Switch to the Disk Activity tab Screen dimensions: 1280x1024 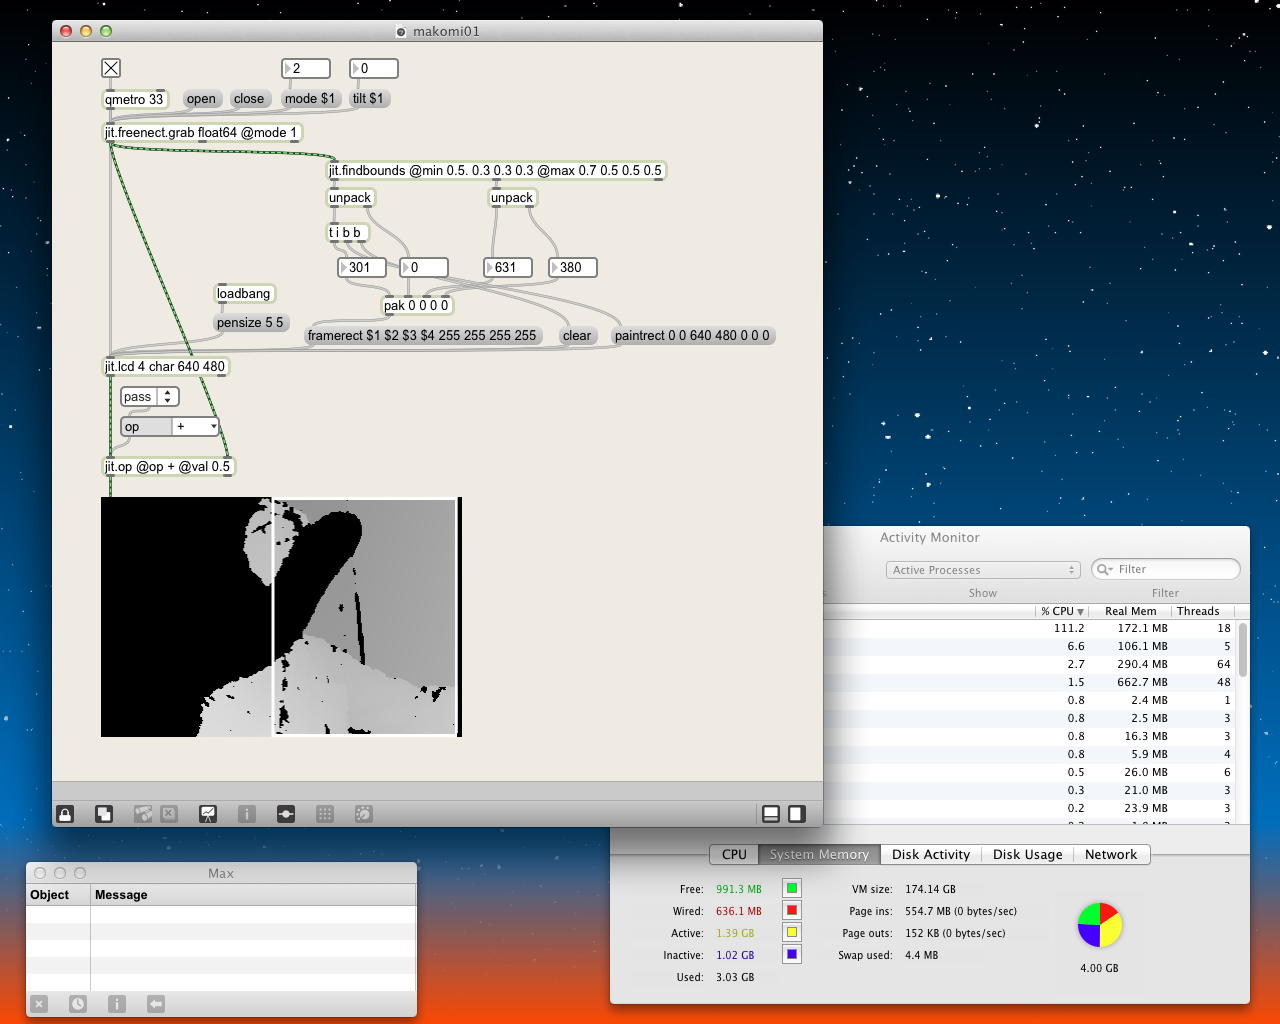click(930, 855)
